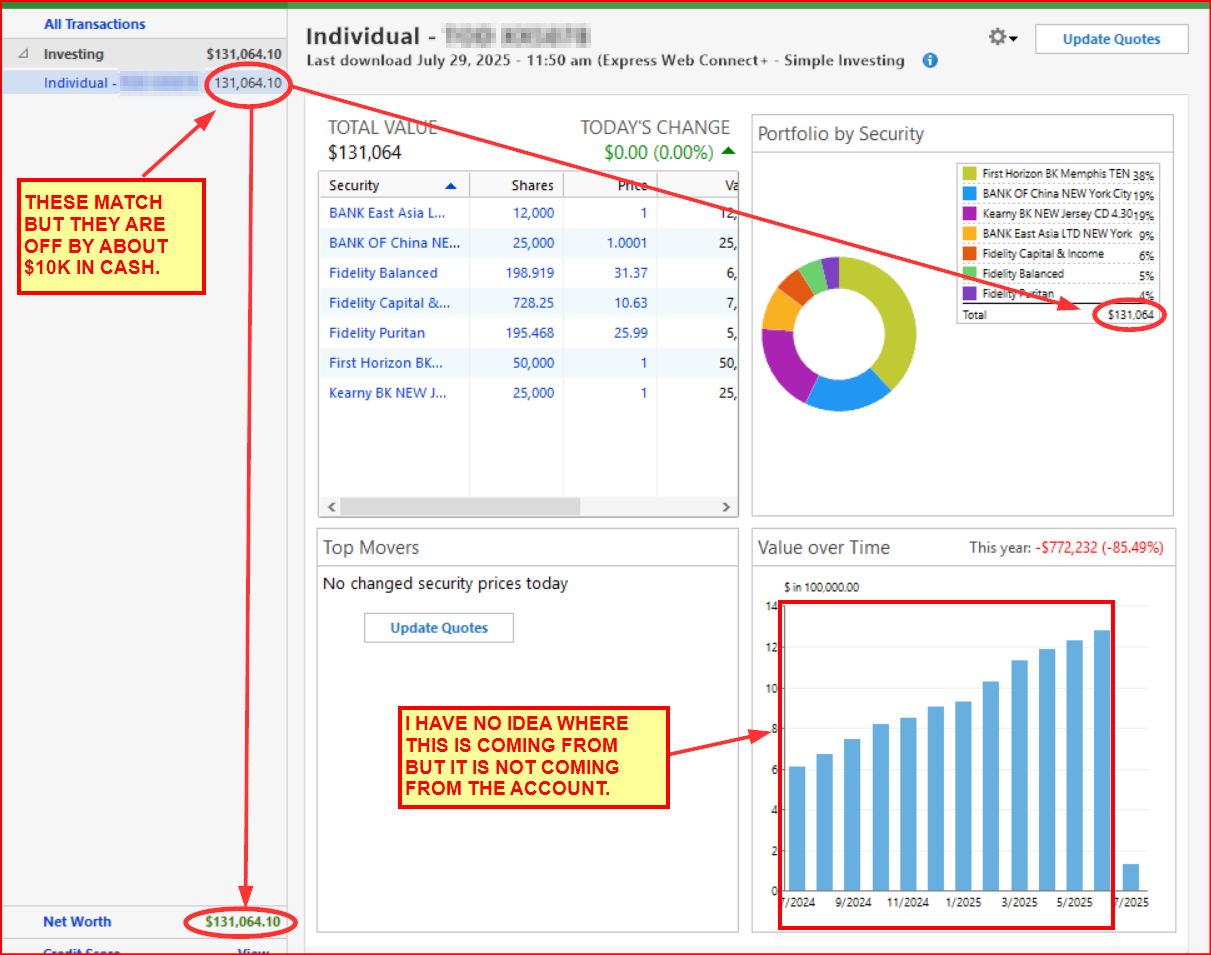Collapse the Investing group triangle

point(24,54)
